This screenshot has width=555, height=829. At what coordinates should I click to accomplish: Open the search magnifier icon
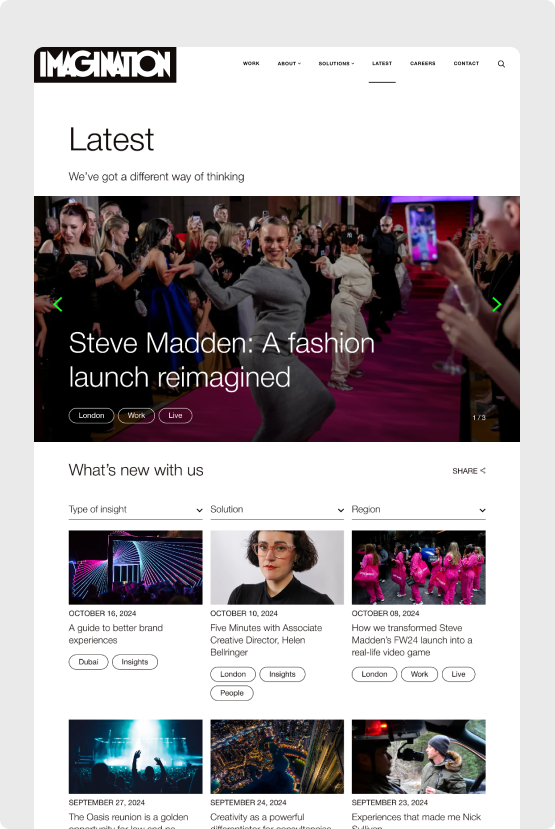tap(501, 64)
